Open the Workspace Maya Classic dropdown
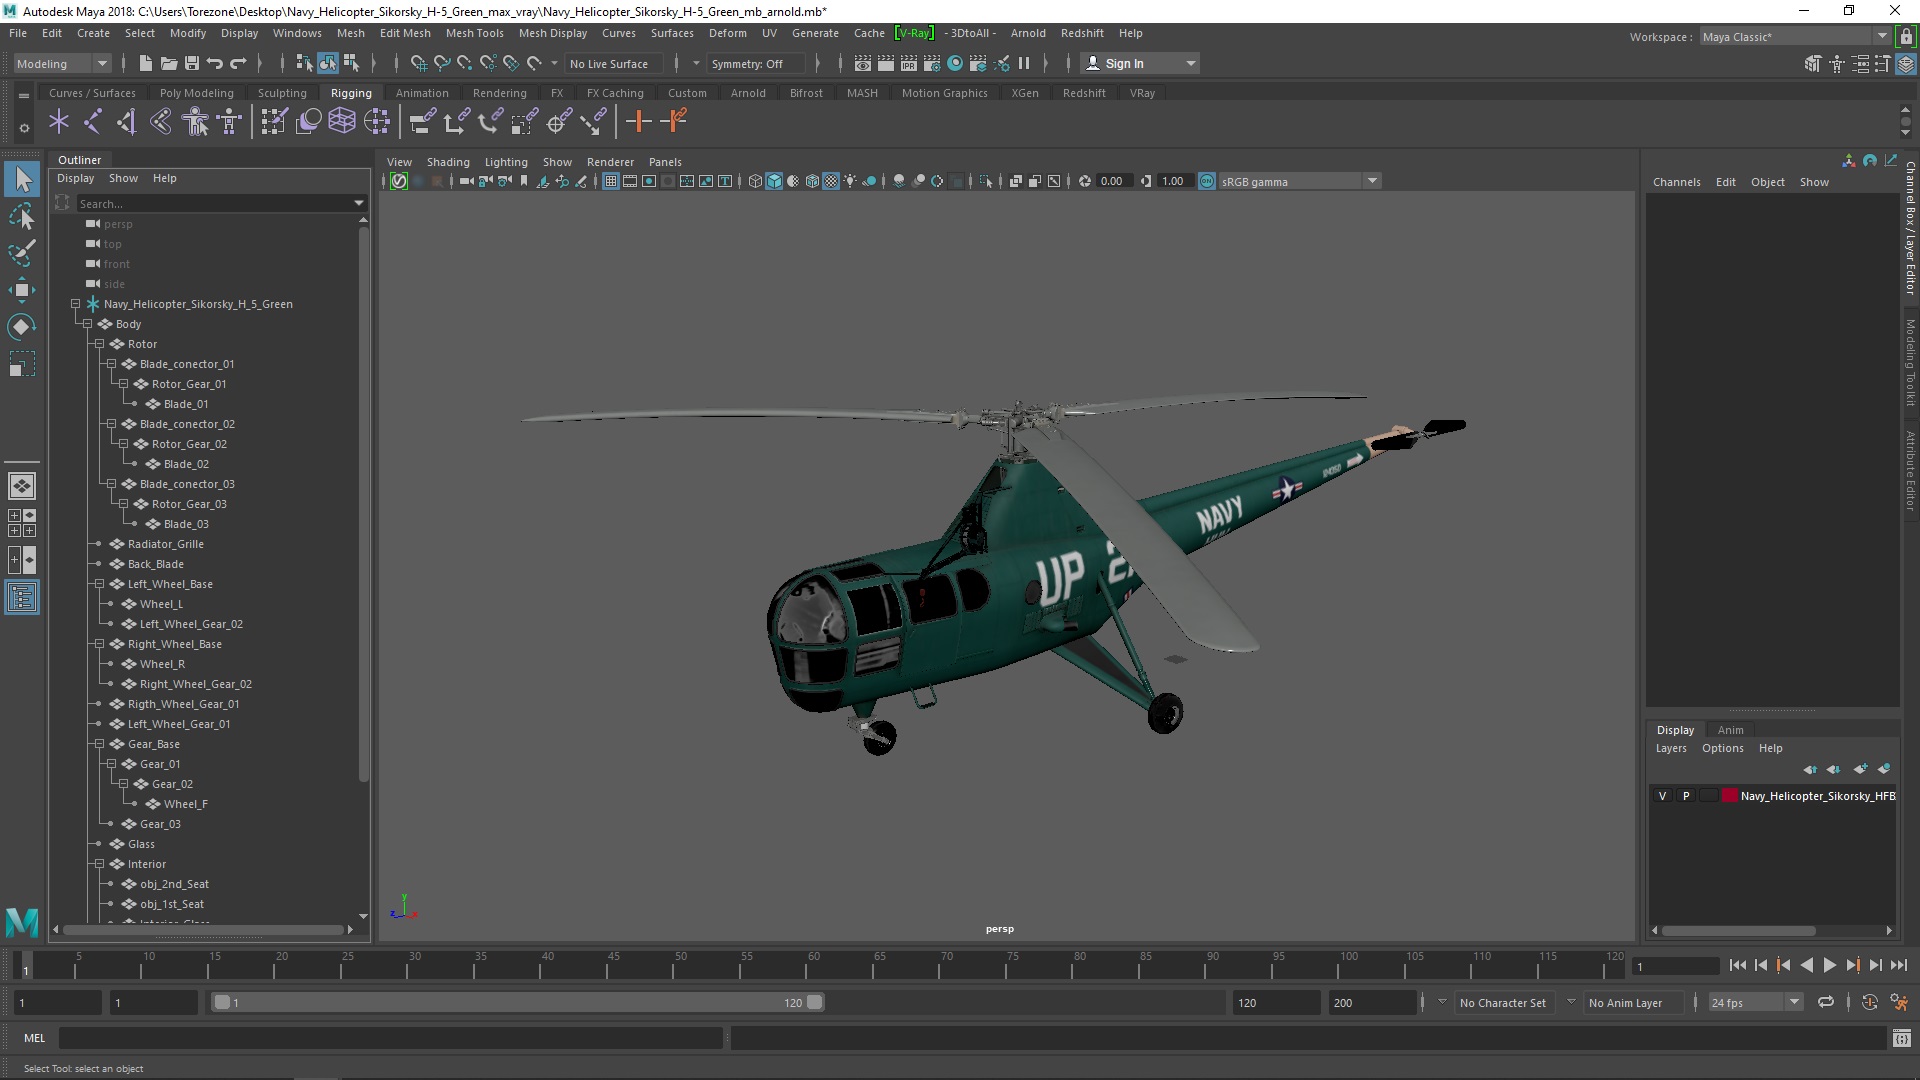This screenshot has height=1080, width=1920. pos(1794,37)
